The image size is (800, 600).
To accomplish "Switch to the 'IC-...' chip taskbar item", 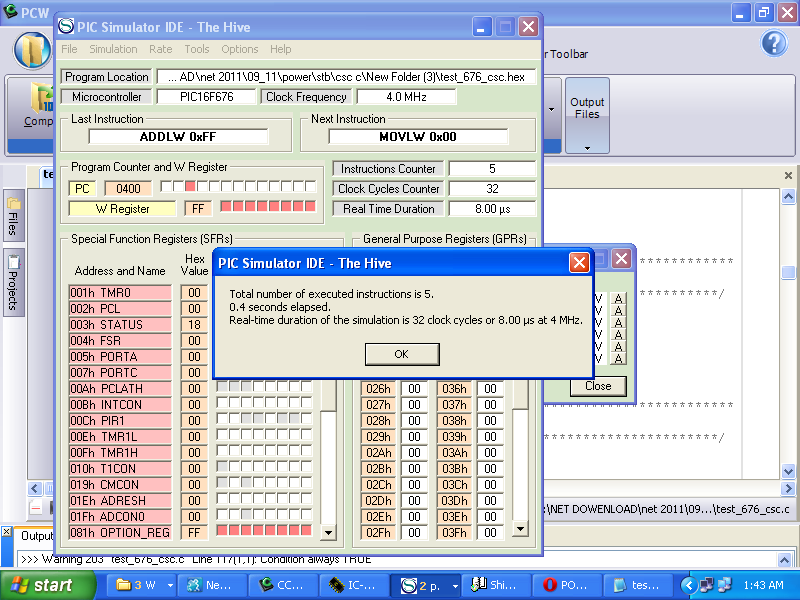I will coord(354,586).
